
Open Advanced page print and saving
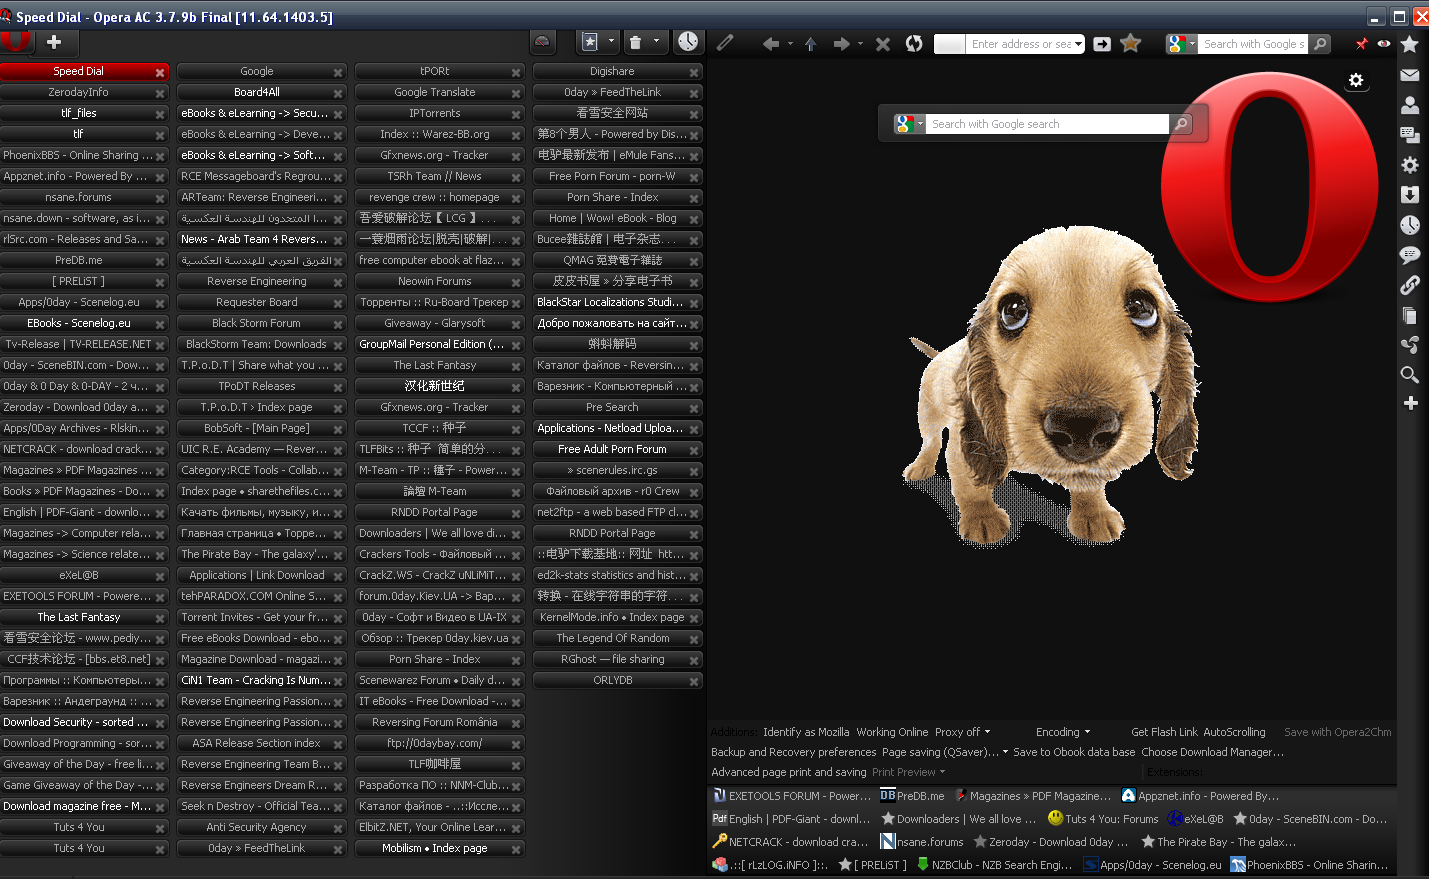[788, 772]
